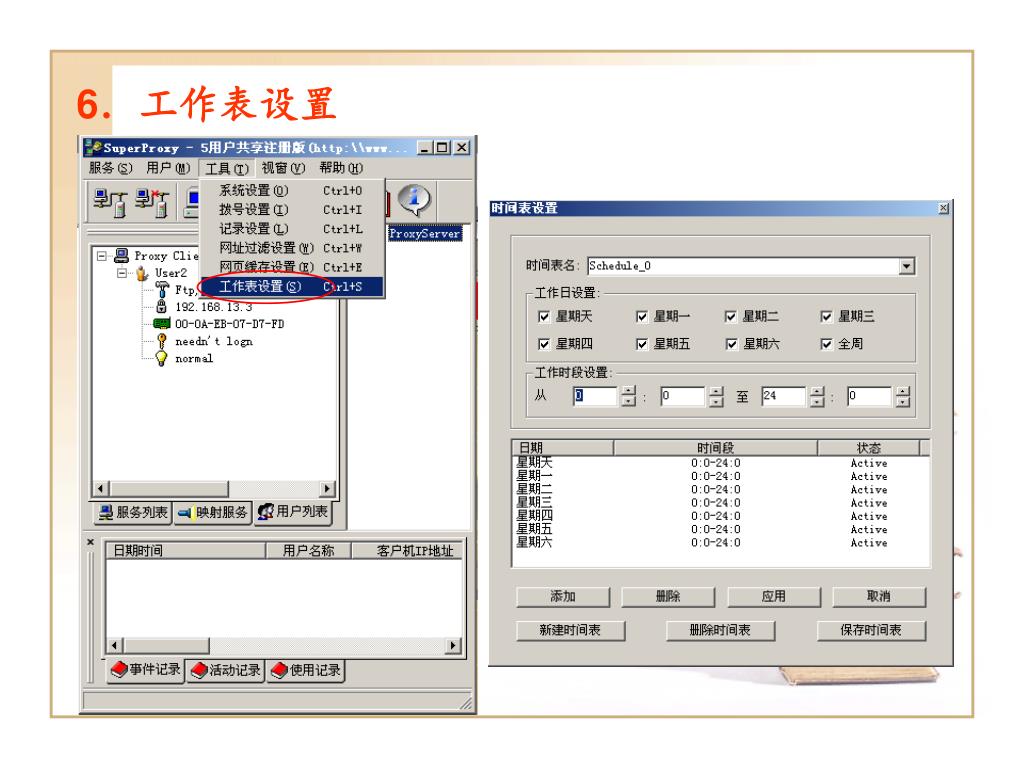This screenshot has width=1024, height=768.
Task: Close the log panel with the small x
Action: point(90,542)
